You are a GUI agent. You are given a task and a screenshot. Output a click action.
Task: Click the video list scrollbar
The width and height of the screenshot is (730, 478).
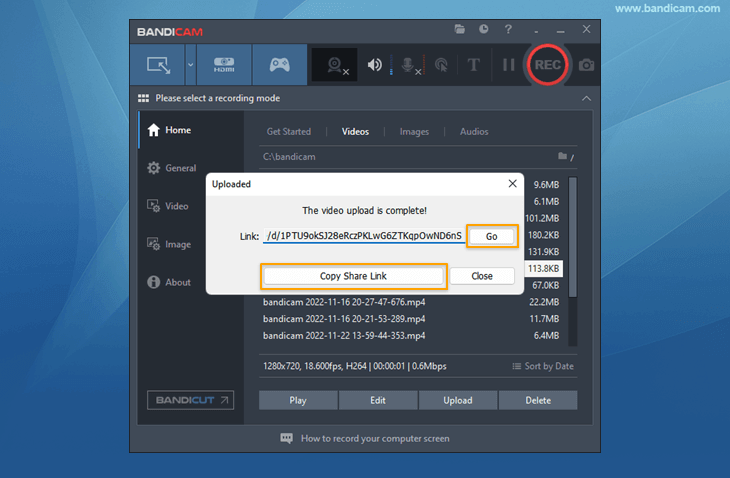[573, 237]
